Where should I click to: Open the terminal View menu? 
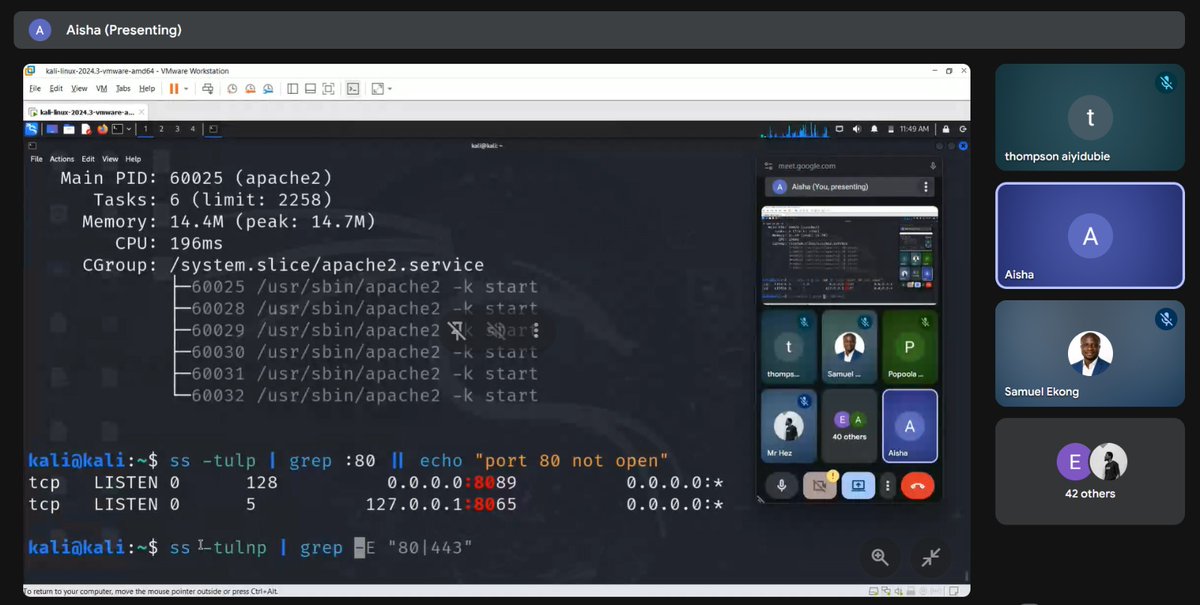tap(110, 159)
